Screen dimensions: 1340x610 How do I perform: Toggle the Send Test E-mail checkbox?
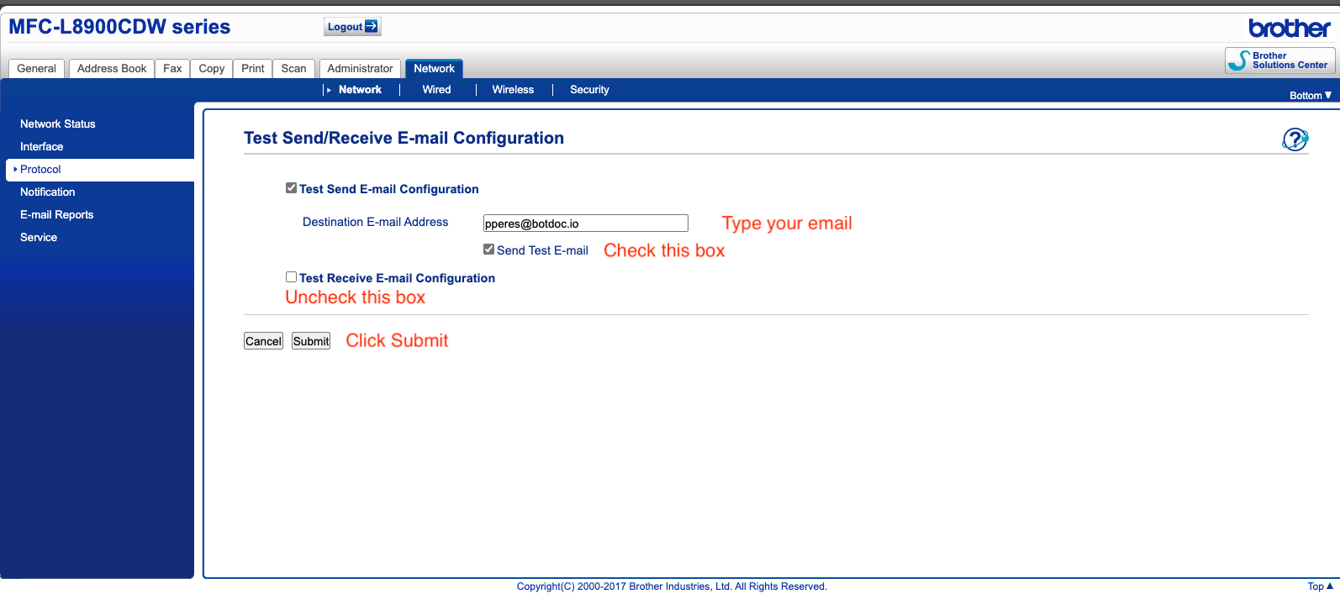click(489, 249)
